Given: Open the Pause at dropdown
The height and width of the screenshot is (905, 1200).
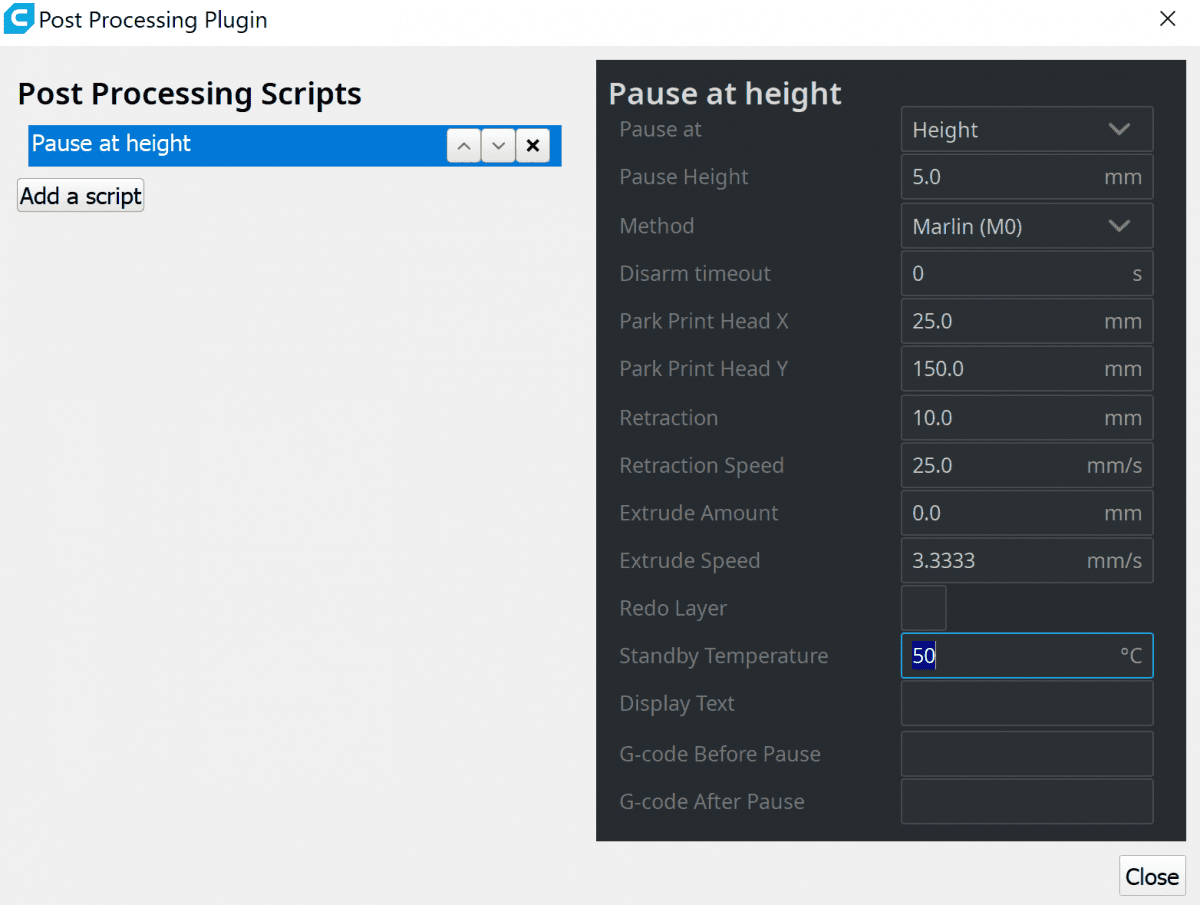Looking at the screenshot, I should [1026, 130].
